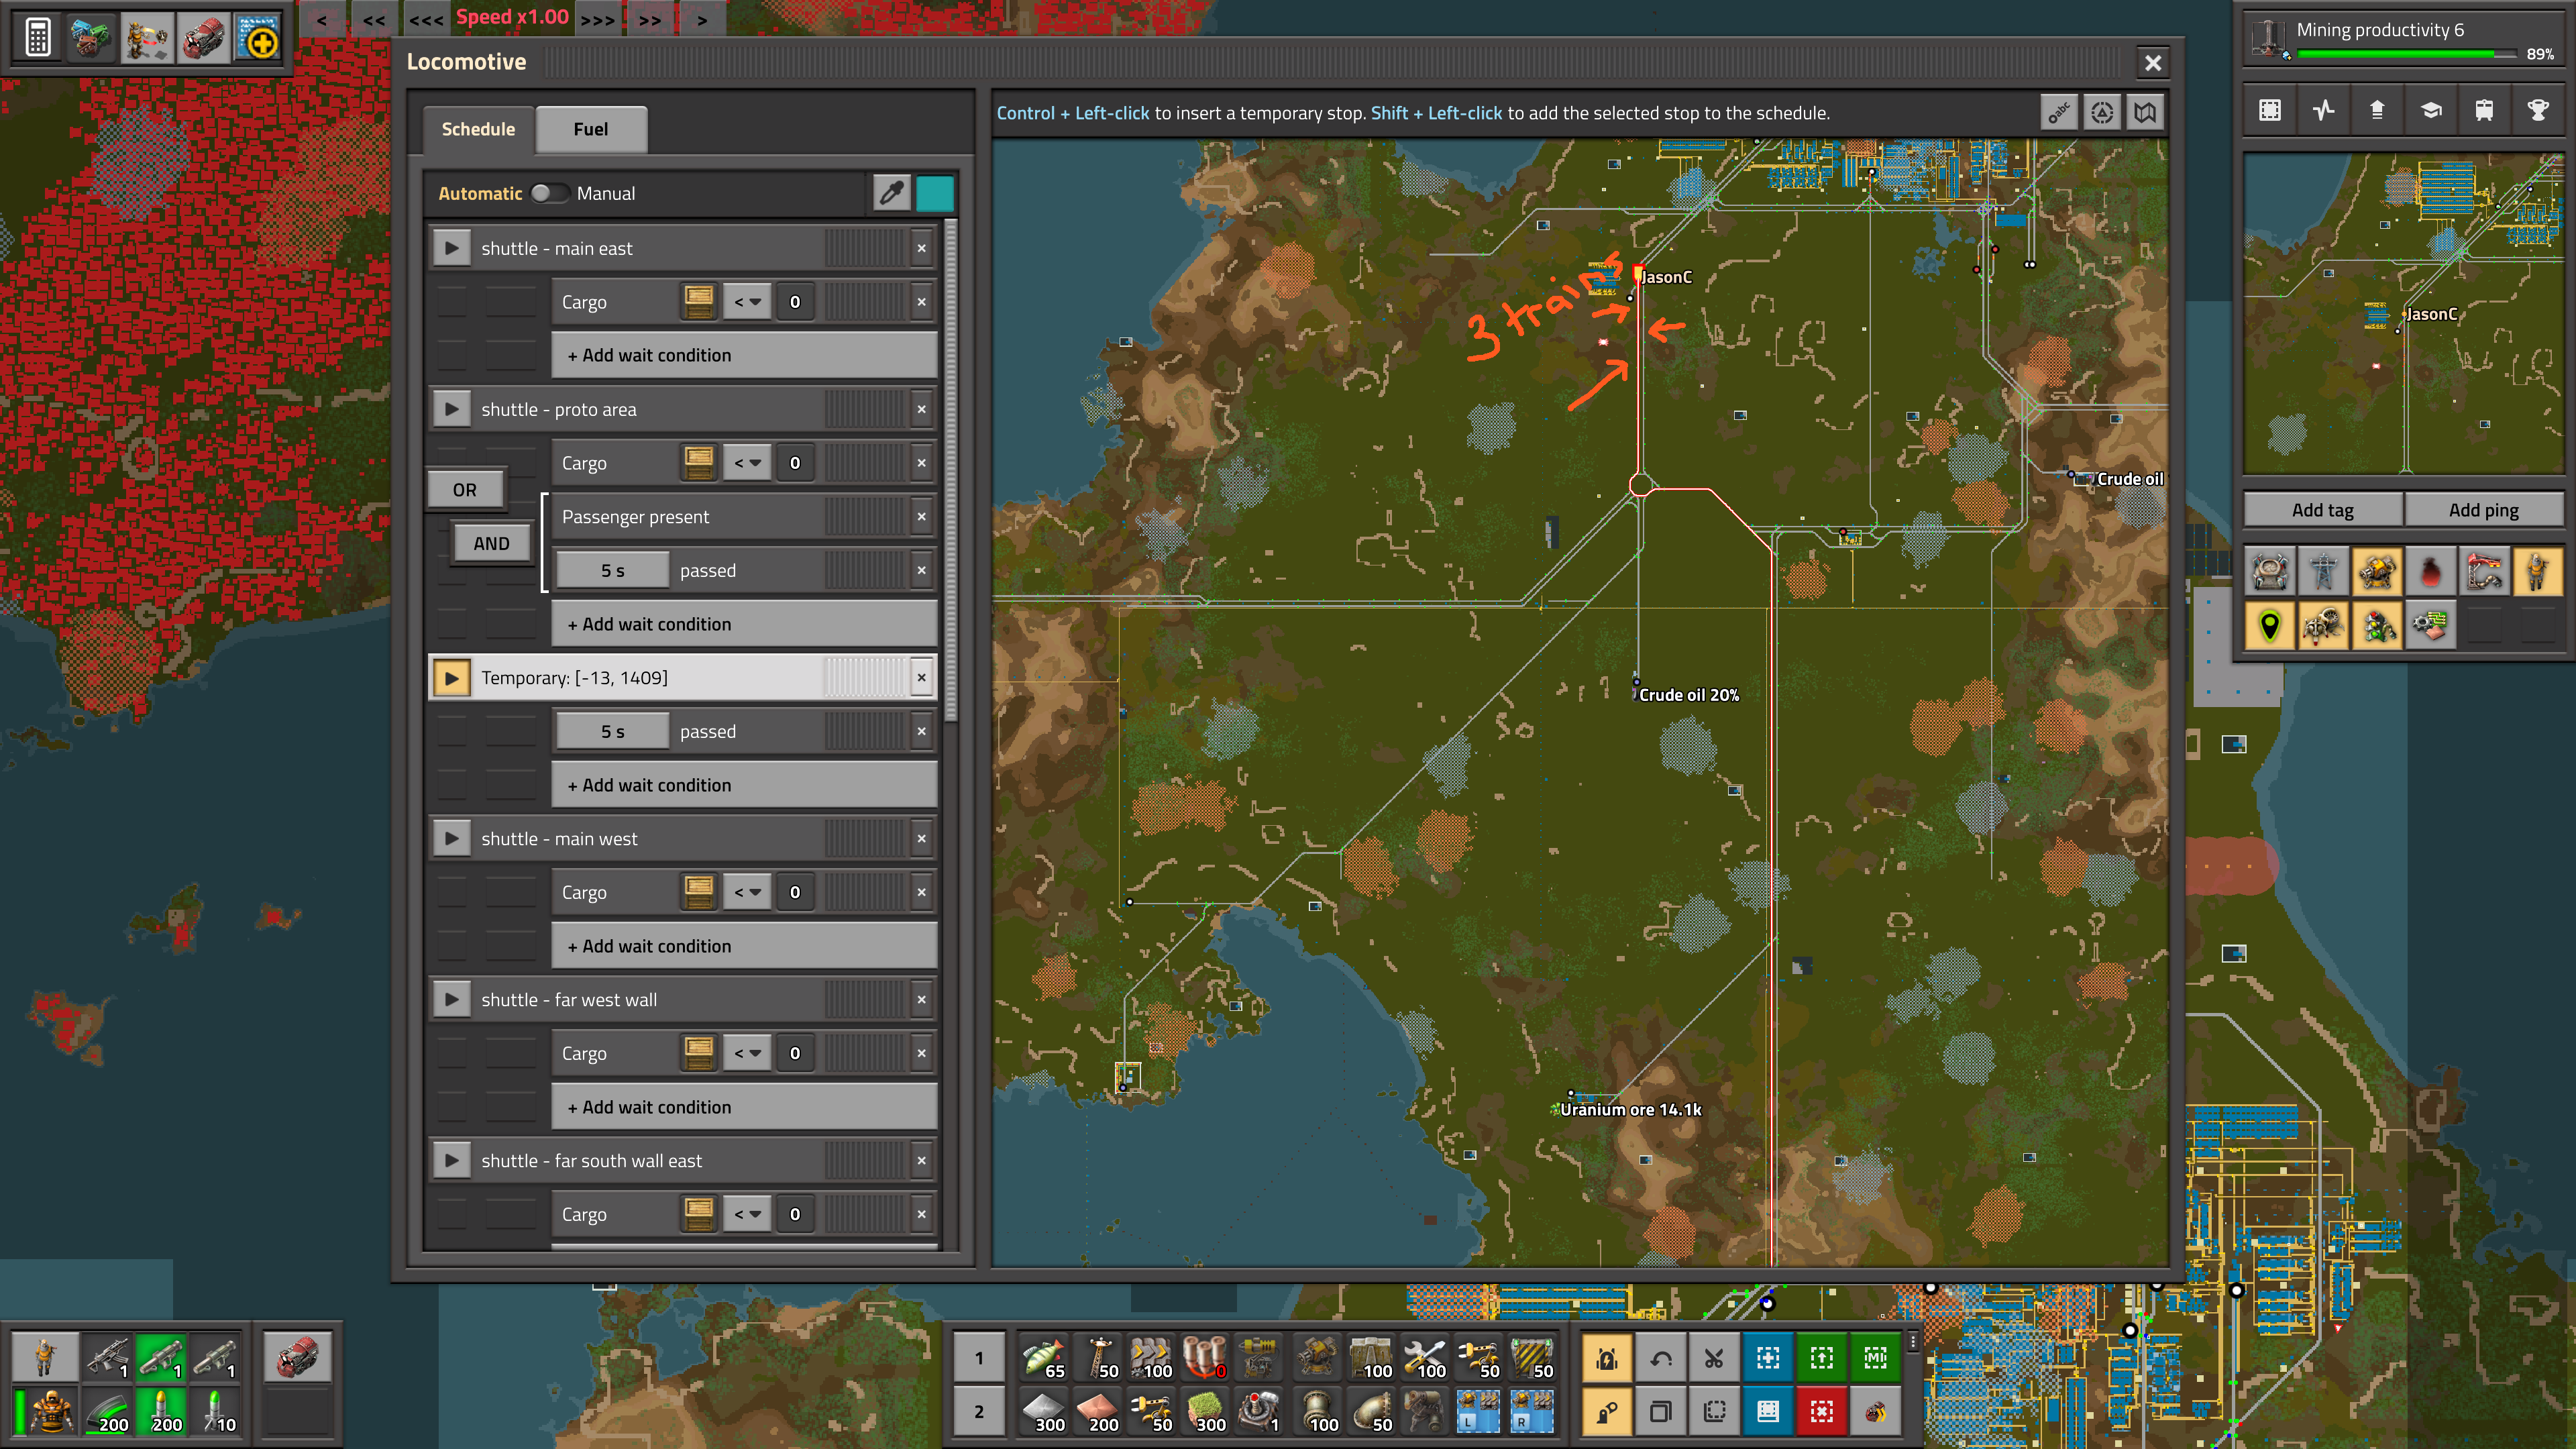Switch the AND condition operator
The width and height of the screenshot is (2576, 1449).
tap(491, 543)
